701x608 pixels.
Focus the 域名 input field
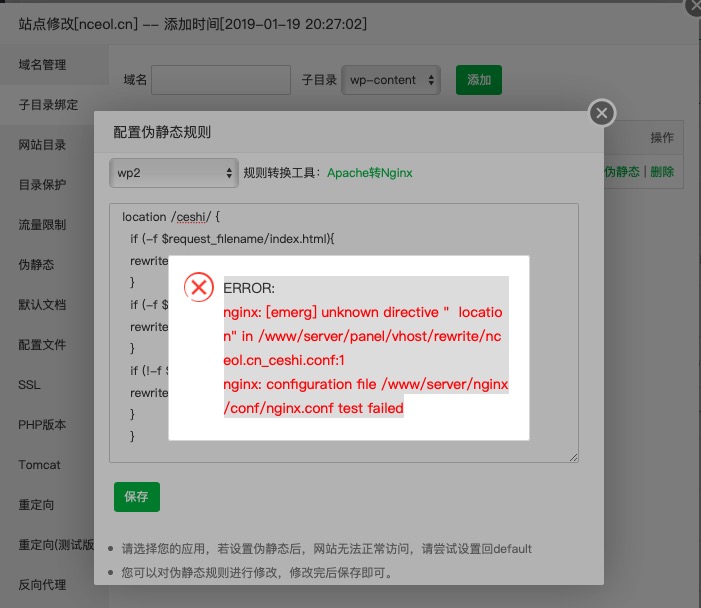[x=221, y=80]
